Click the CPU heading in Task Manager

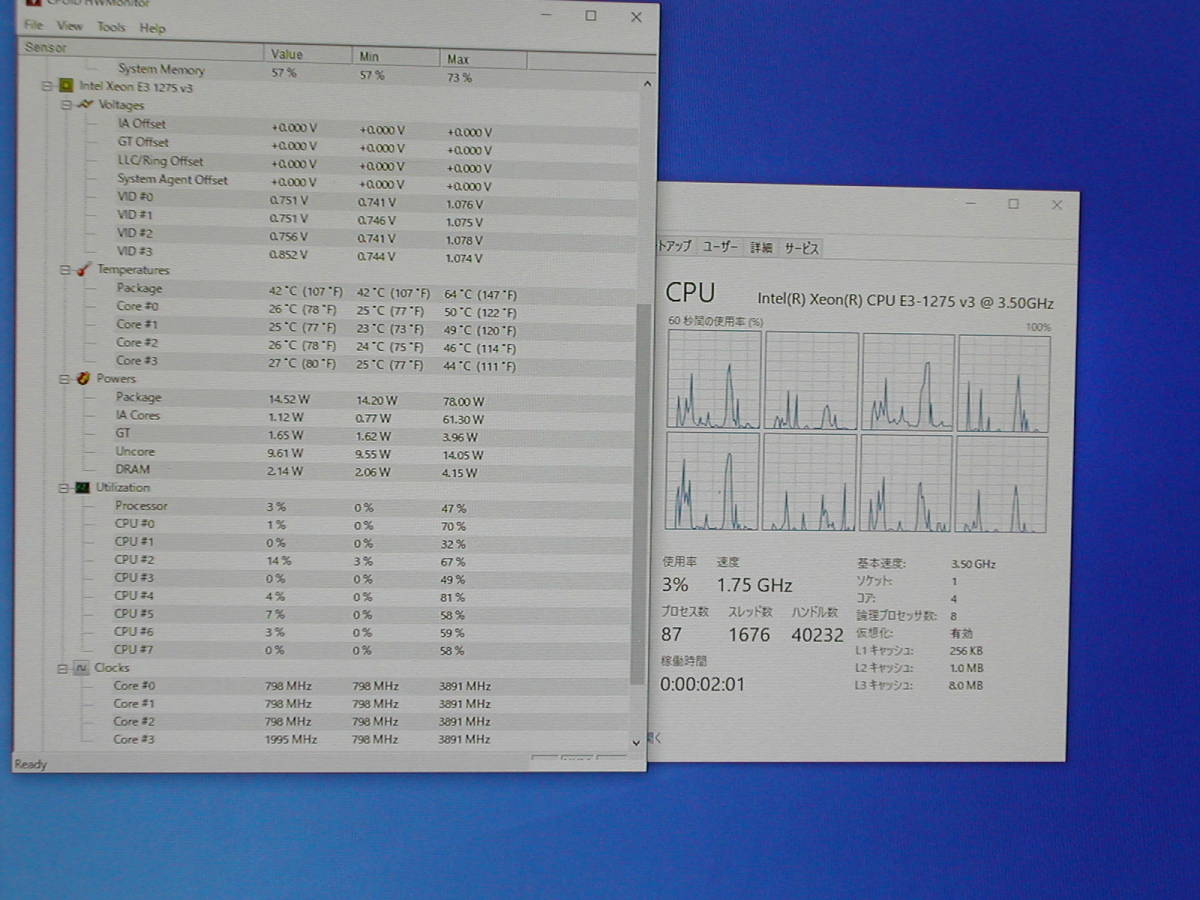[x=690, y=292]
